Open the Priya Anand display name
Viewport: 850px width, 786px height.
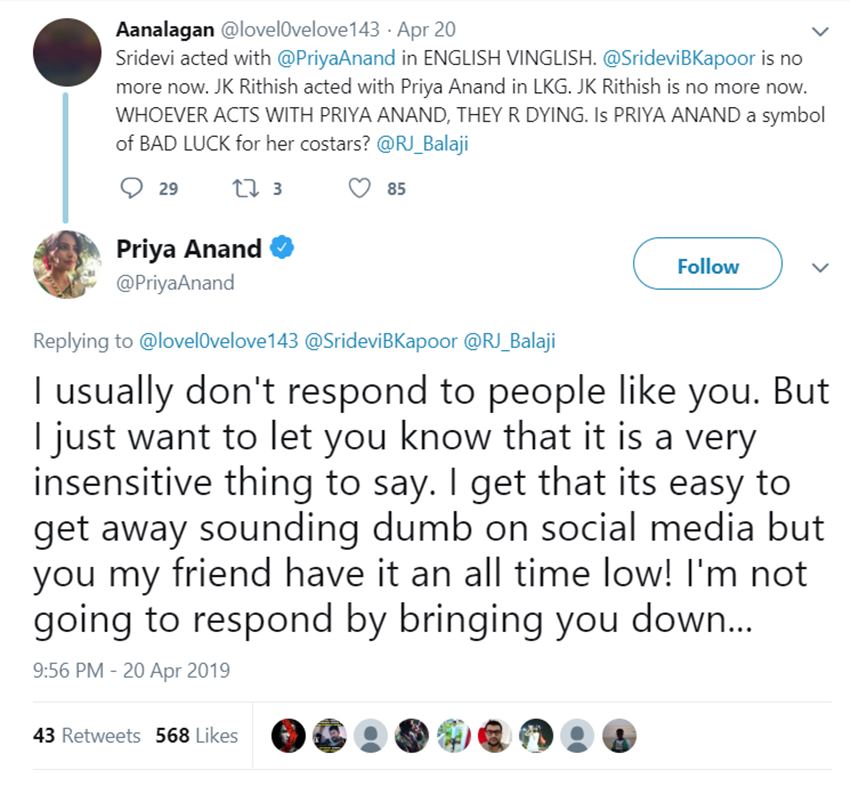[189, 248]
